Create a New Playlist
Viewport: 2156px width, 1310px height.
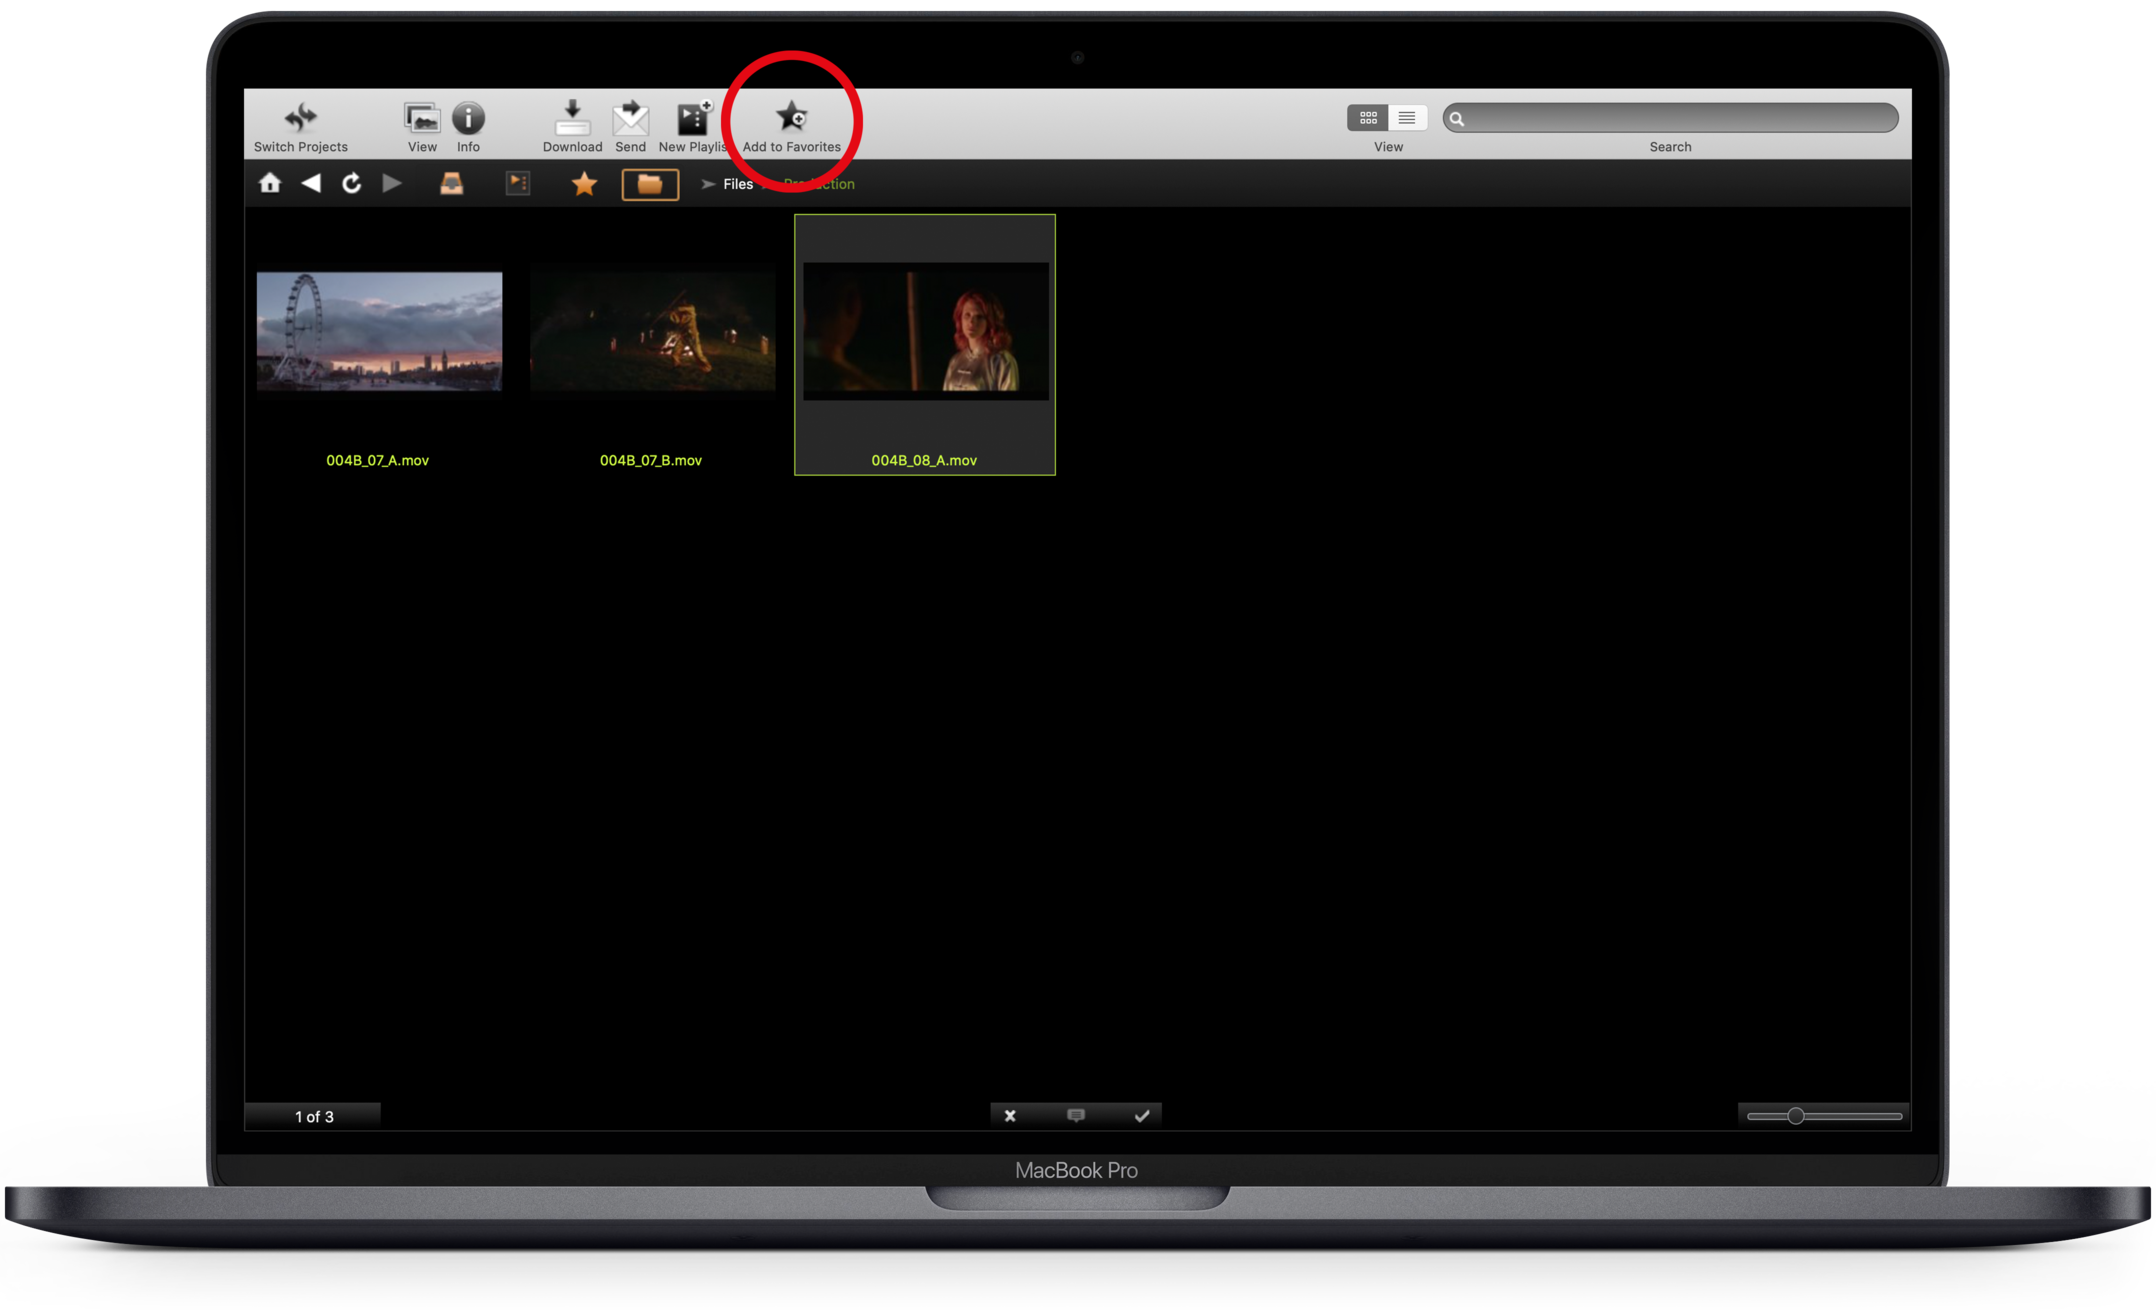coord(692,118)
